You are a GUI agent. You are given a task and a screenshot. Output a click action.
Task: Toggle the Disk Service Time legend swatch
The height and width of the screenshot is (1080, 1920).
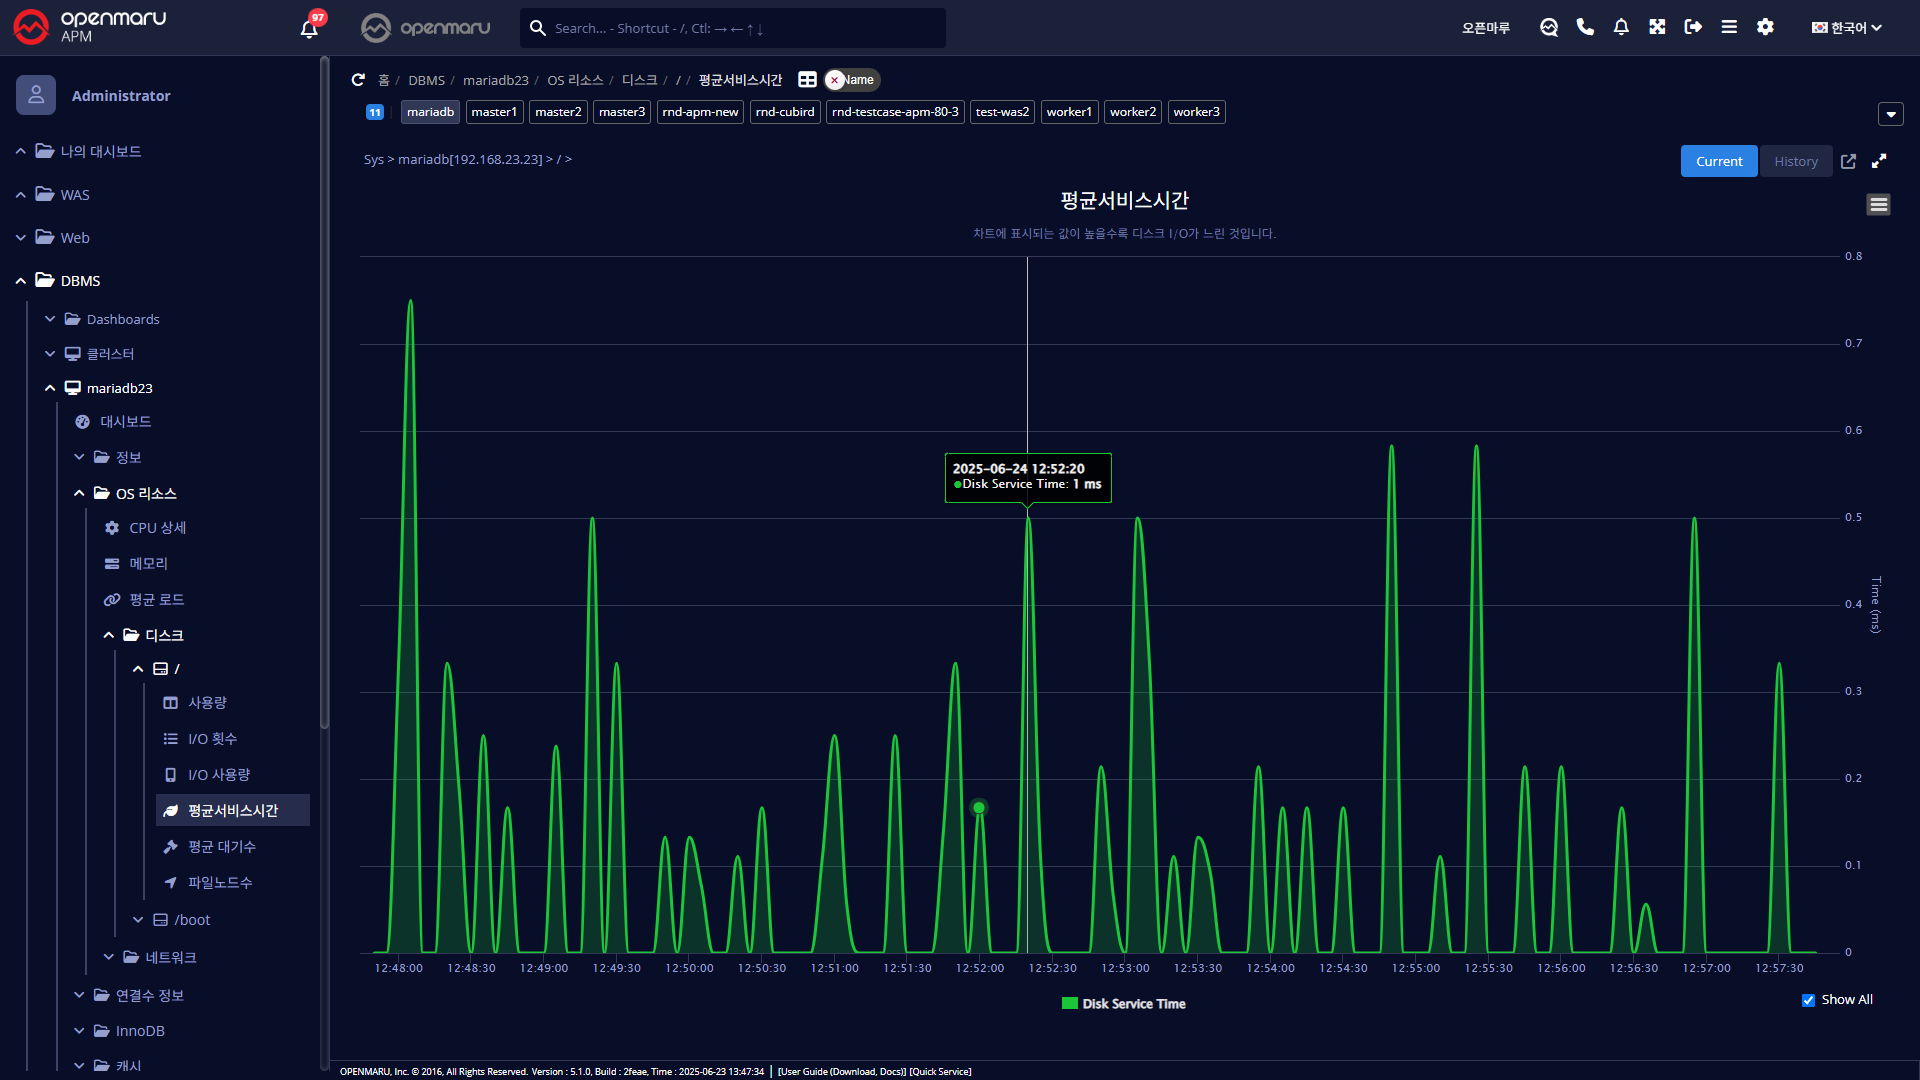pyautogui.click(x=1069, y=1004)
